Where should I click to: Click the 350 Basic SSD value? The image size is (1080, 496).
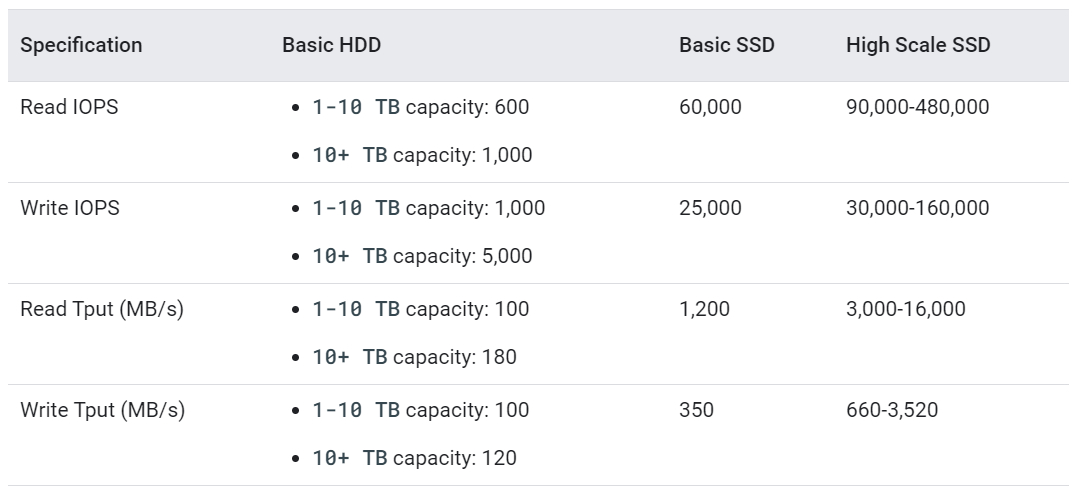click(x=696, y=410)
